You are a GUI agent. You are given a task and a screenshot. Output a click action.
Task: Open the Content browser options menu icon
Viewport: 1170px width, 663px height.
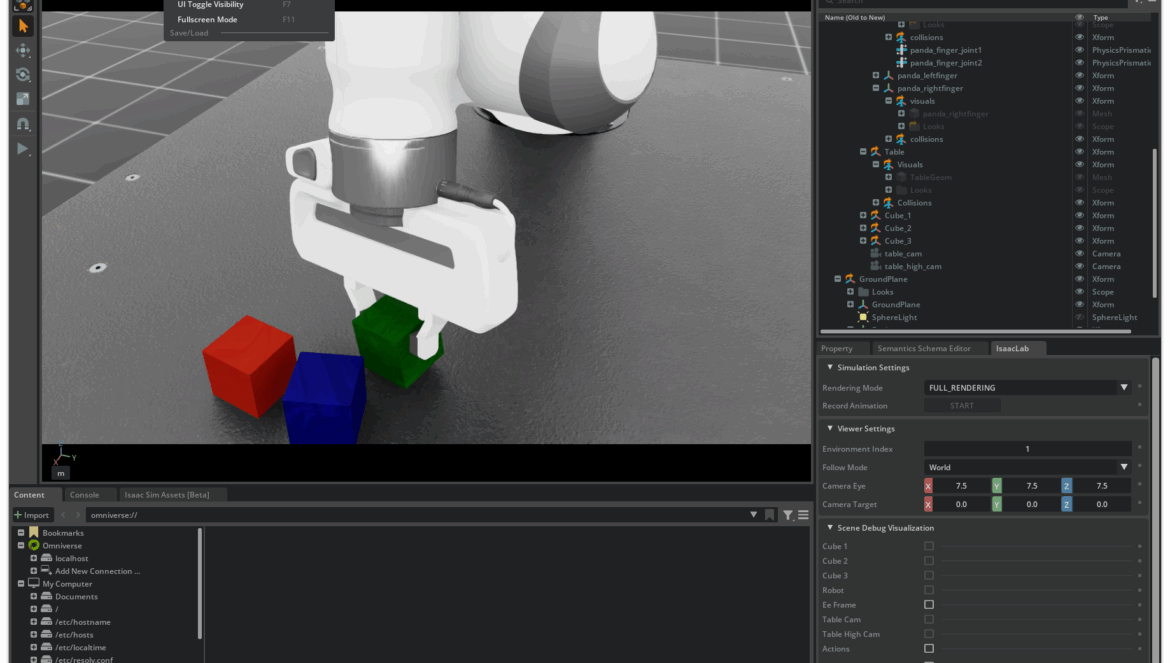[x=803, y=515]
